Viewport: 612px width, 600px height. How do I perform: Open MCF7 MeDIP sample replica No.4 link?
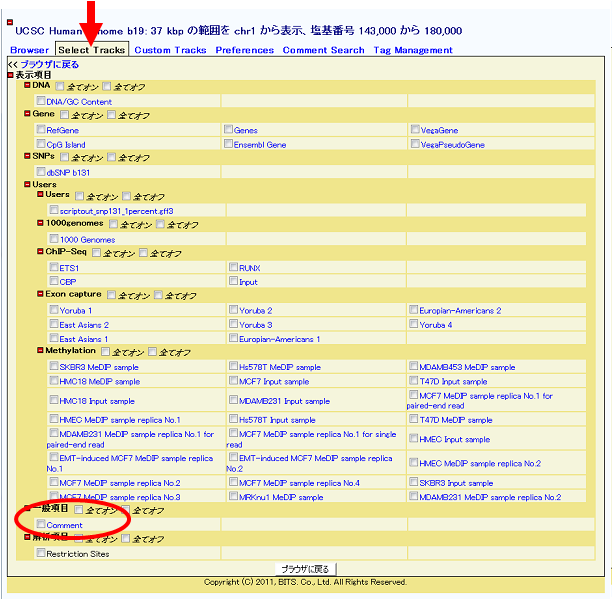point(299,483)
